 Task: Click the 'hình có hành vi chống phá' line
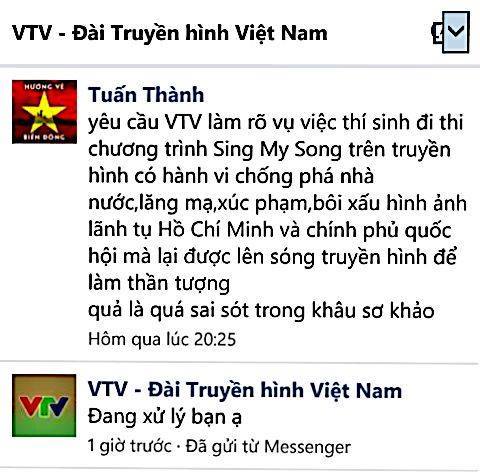(231, 176)
